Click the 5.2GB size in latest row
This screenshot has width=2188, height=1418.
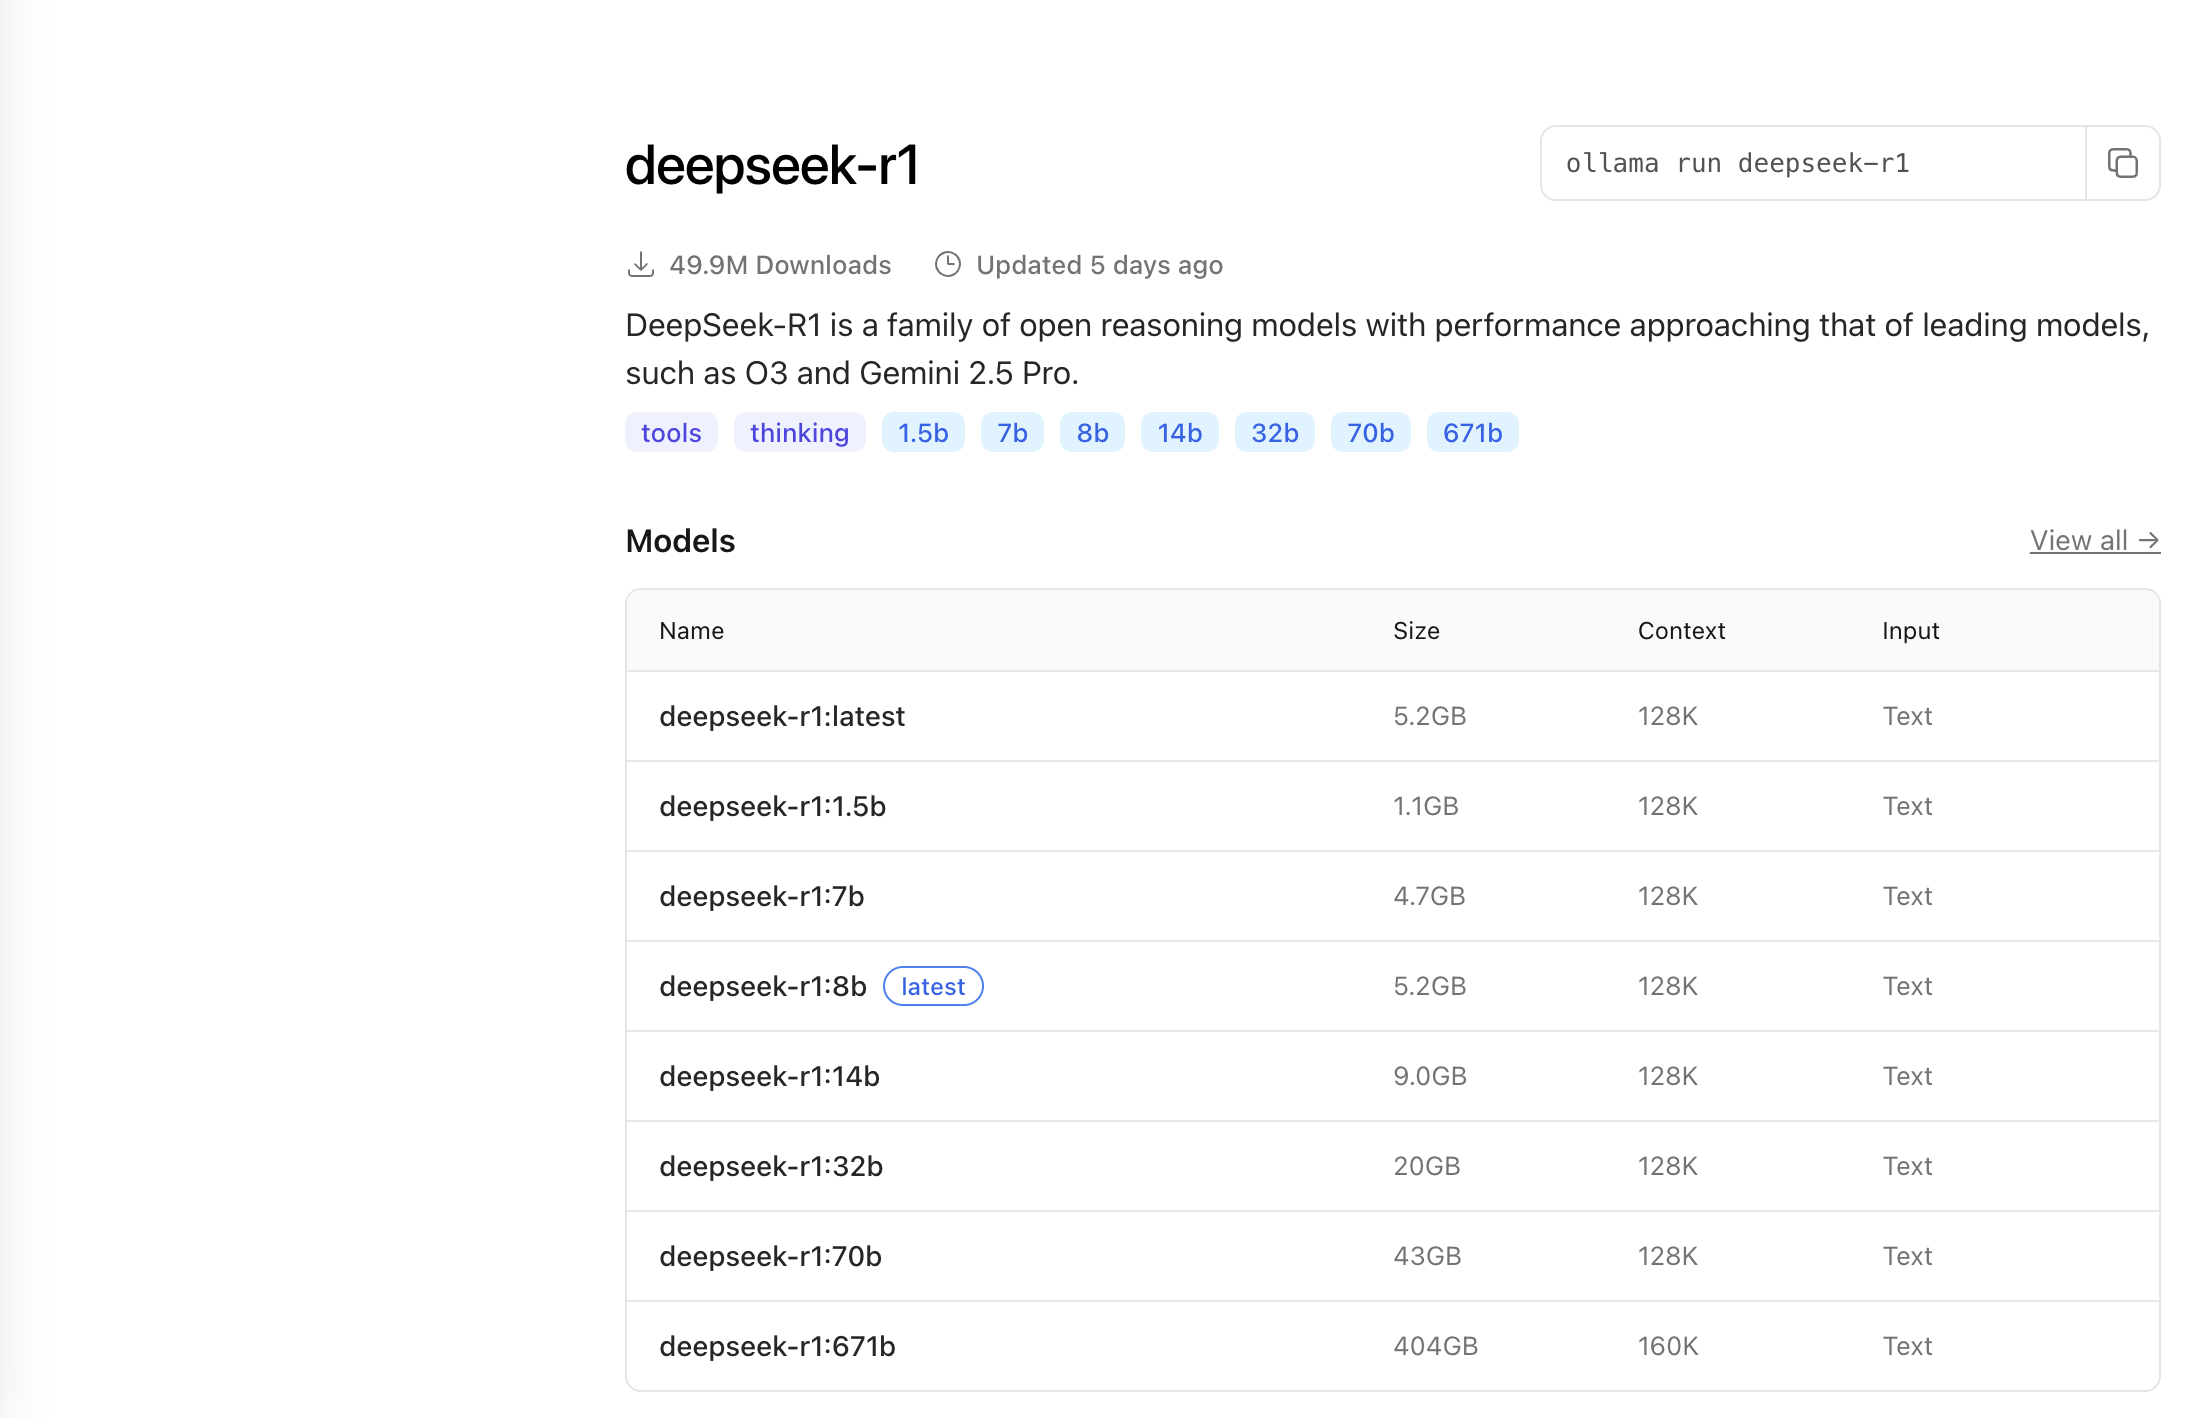1429,716
